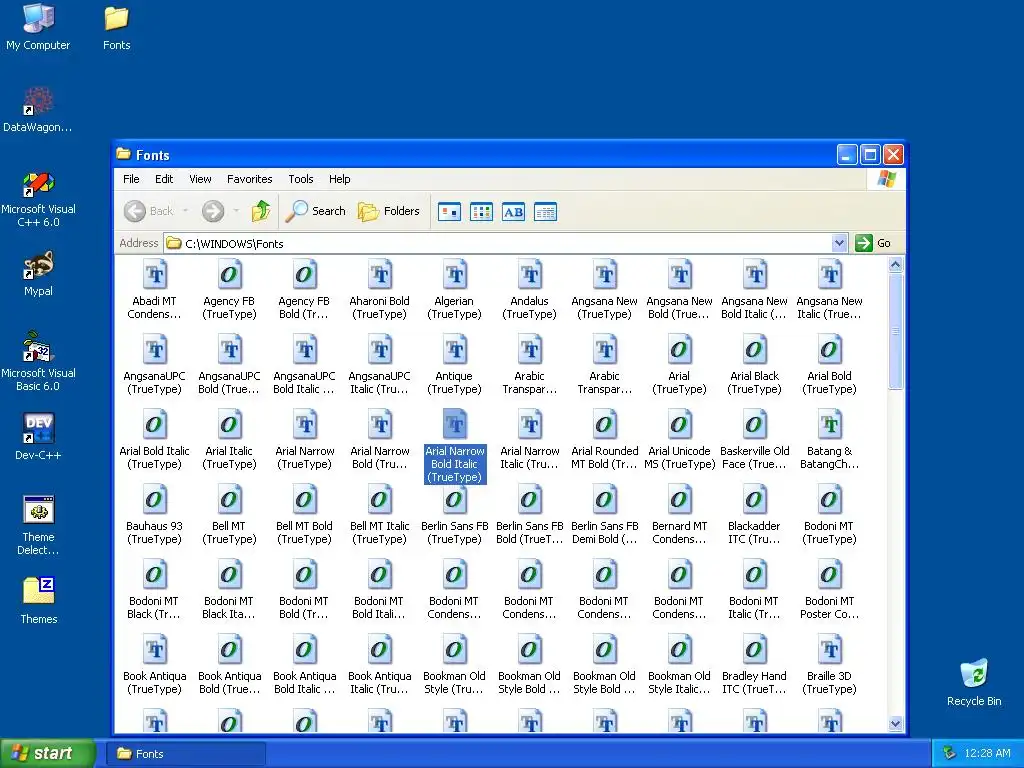This screenshot has width=1024, height=768.
Task: Select Book Antiqua (TrueType) font
Action: [x=154, y=665]
